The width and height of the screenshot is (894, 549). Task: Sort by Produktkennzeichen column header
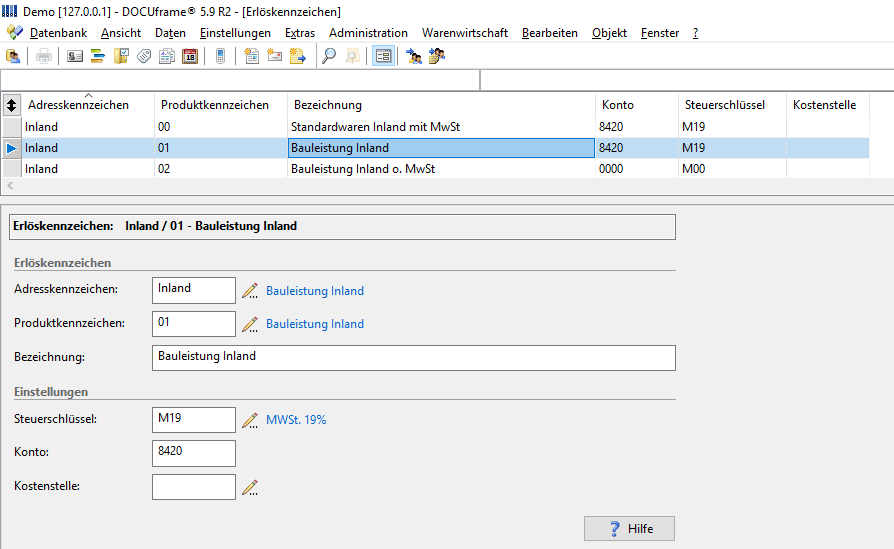(221, 105)
